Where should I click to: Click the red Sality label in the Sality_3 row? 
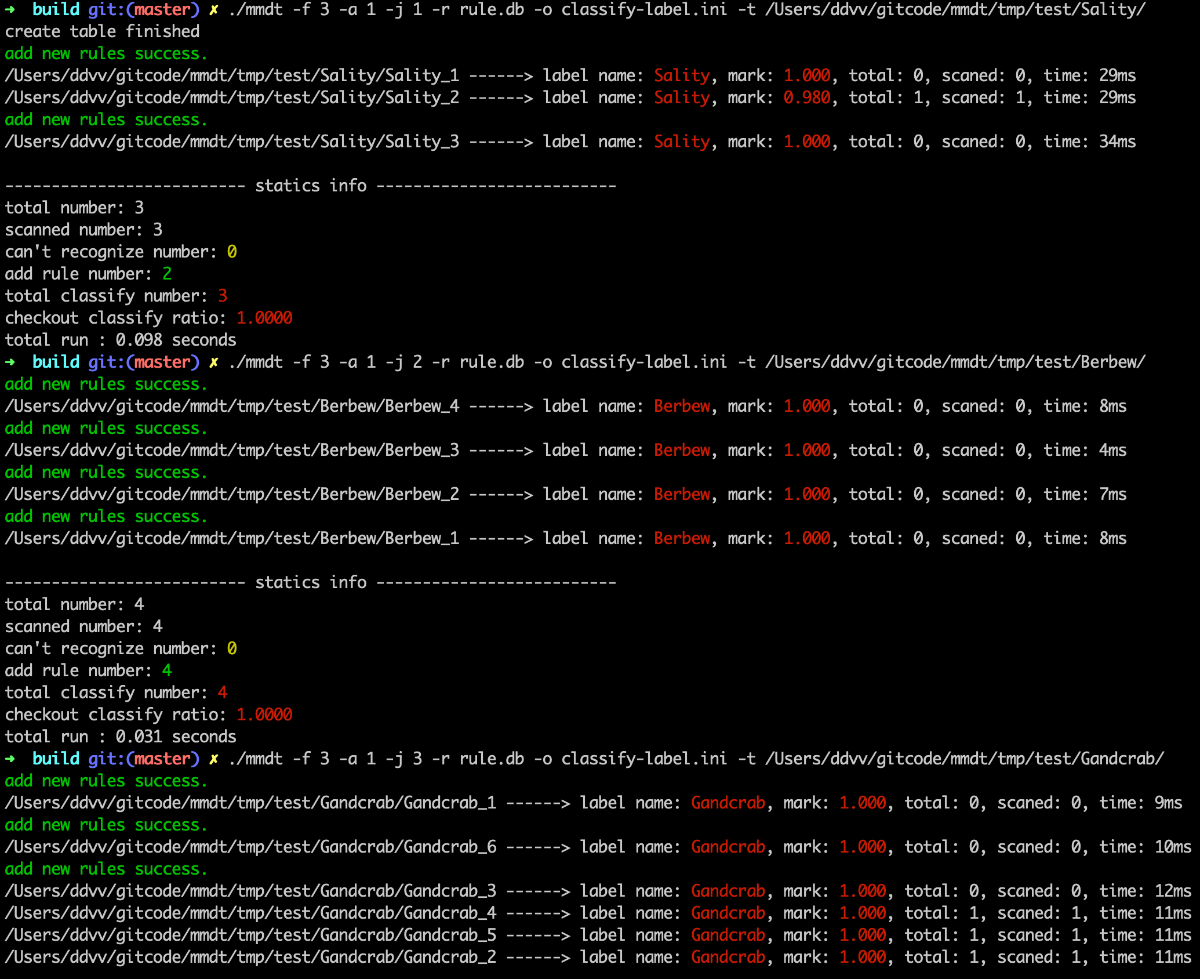[x=682, y=142]
